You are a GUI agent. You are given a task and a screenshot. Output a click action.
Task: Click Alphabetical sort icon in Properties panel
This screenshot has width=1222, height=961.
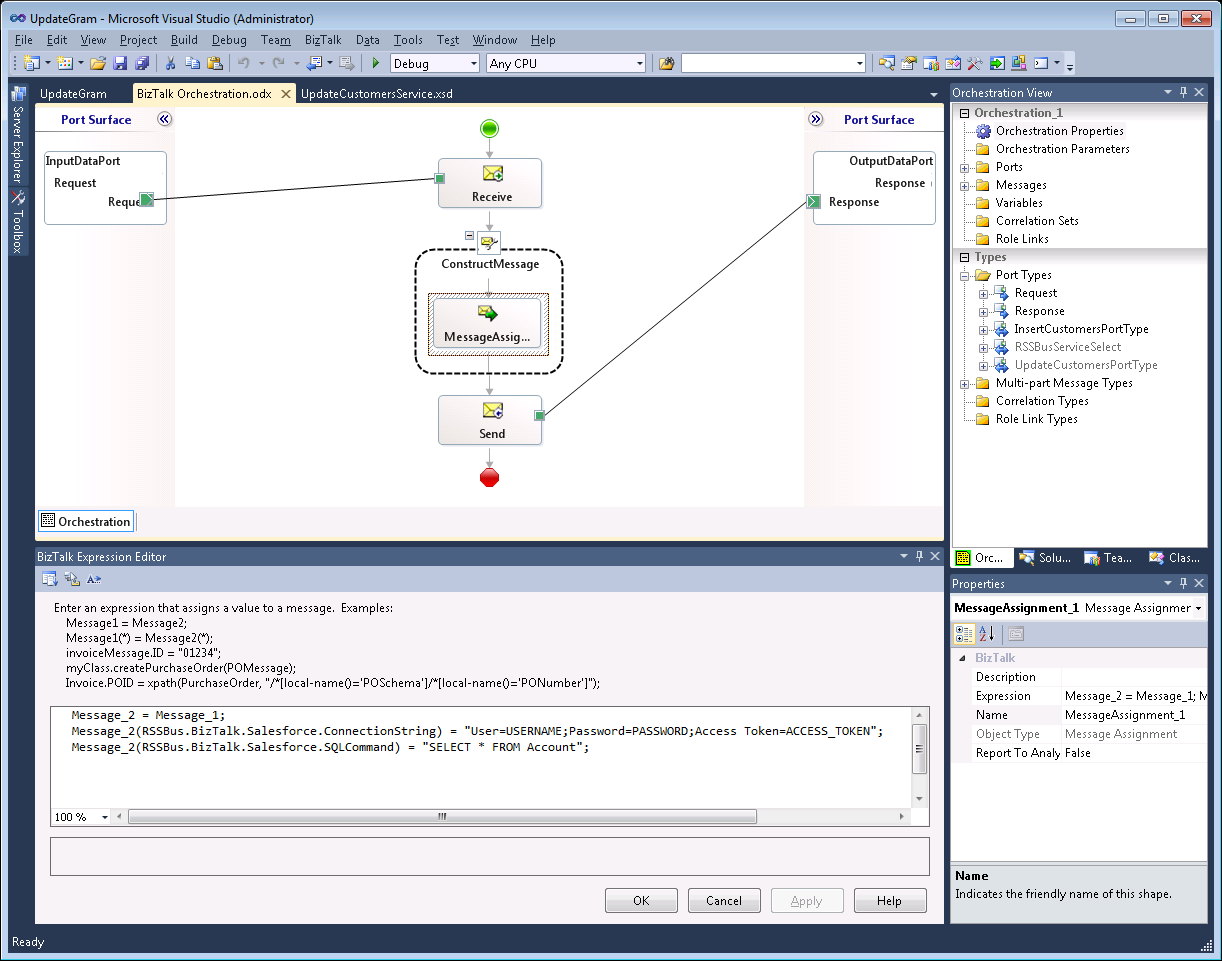coord(986,634)
